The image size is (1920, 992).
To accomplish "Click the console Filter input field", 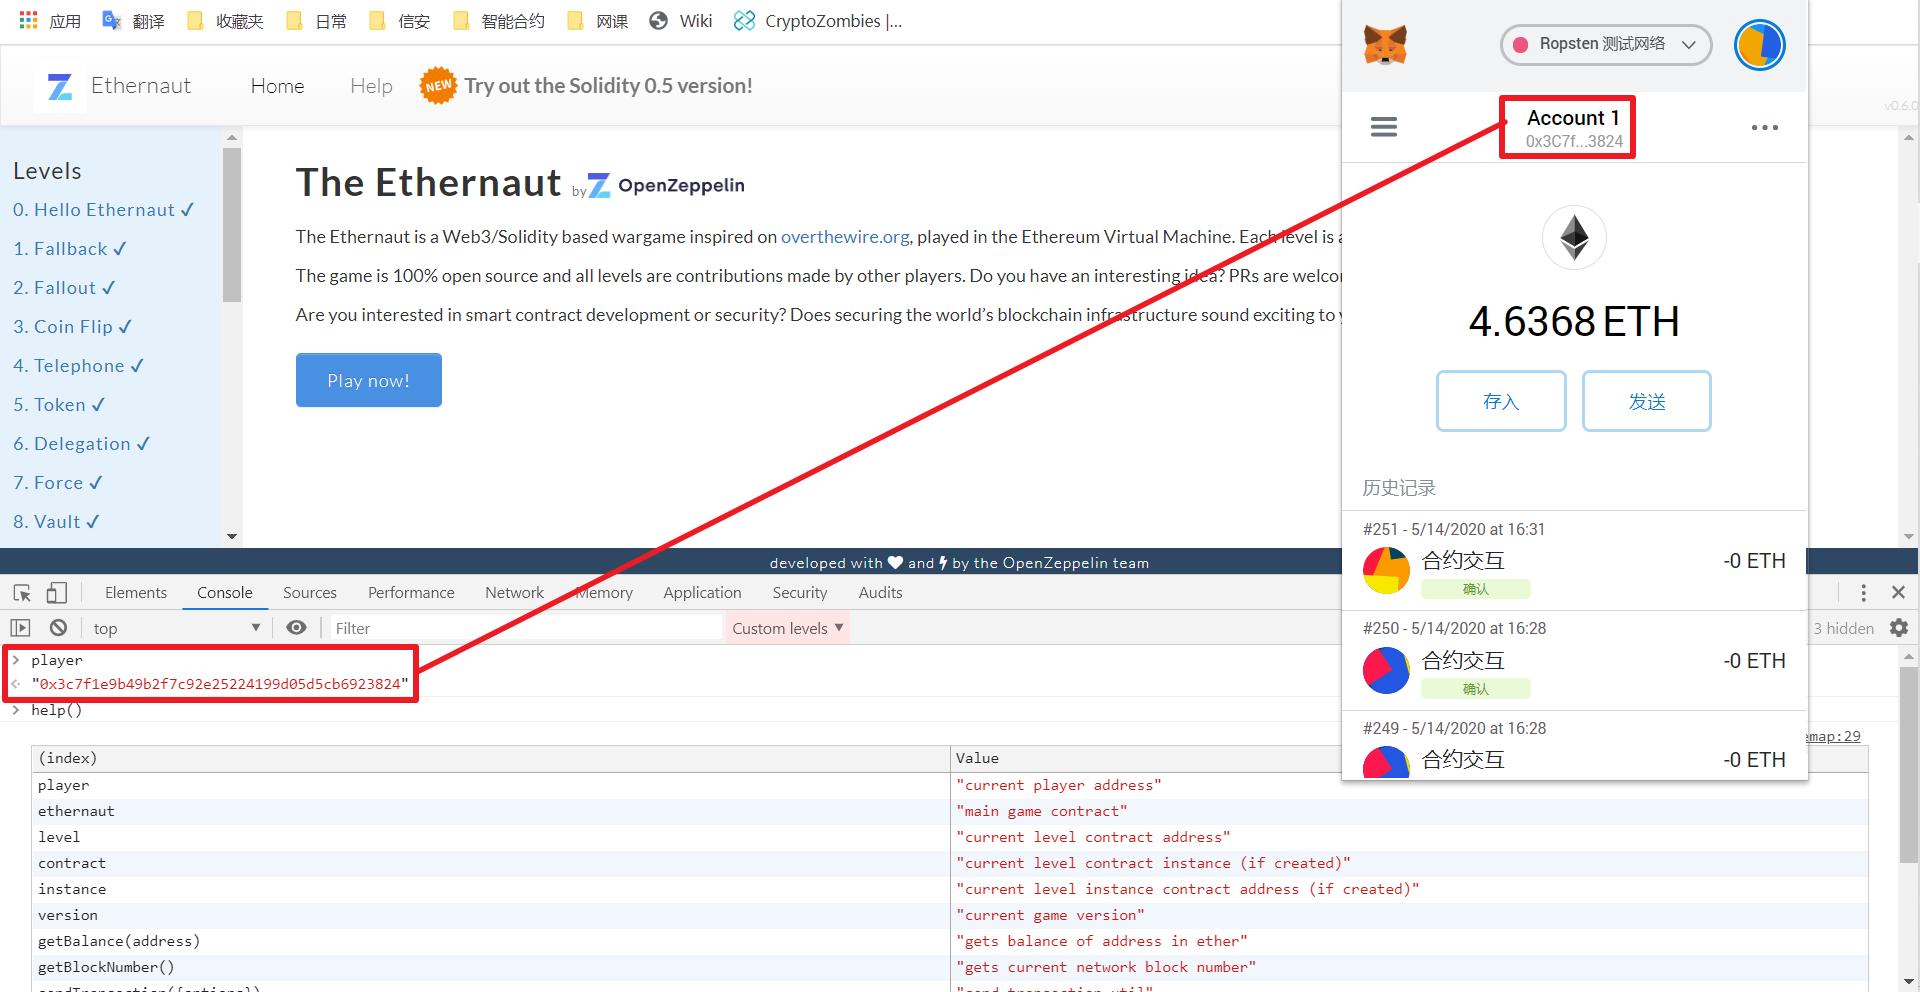I will [526, 628].
